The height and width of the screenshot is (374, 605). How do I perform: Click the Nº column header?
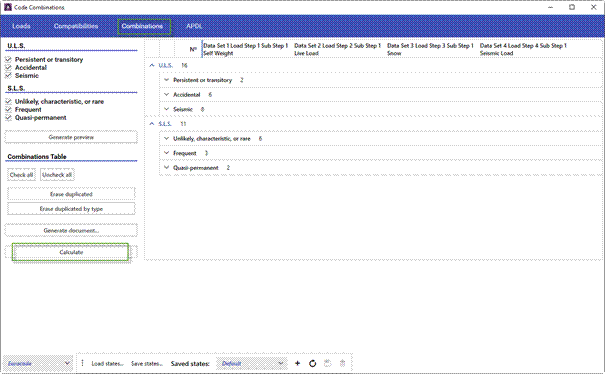(193, 49)
